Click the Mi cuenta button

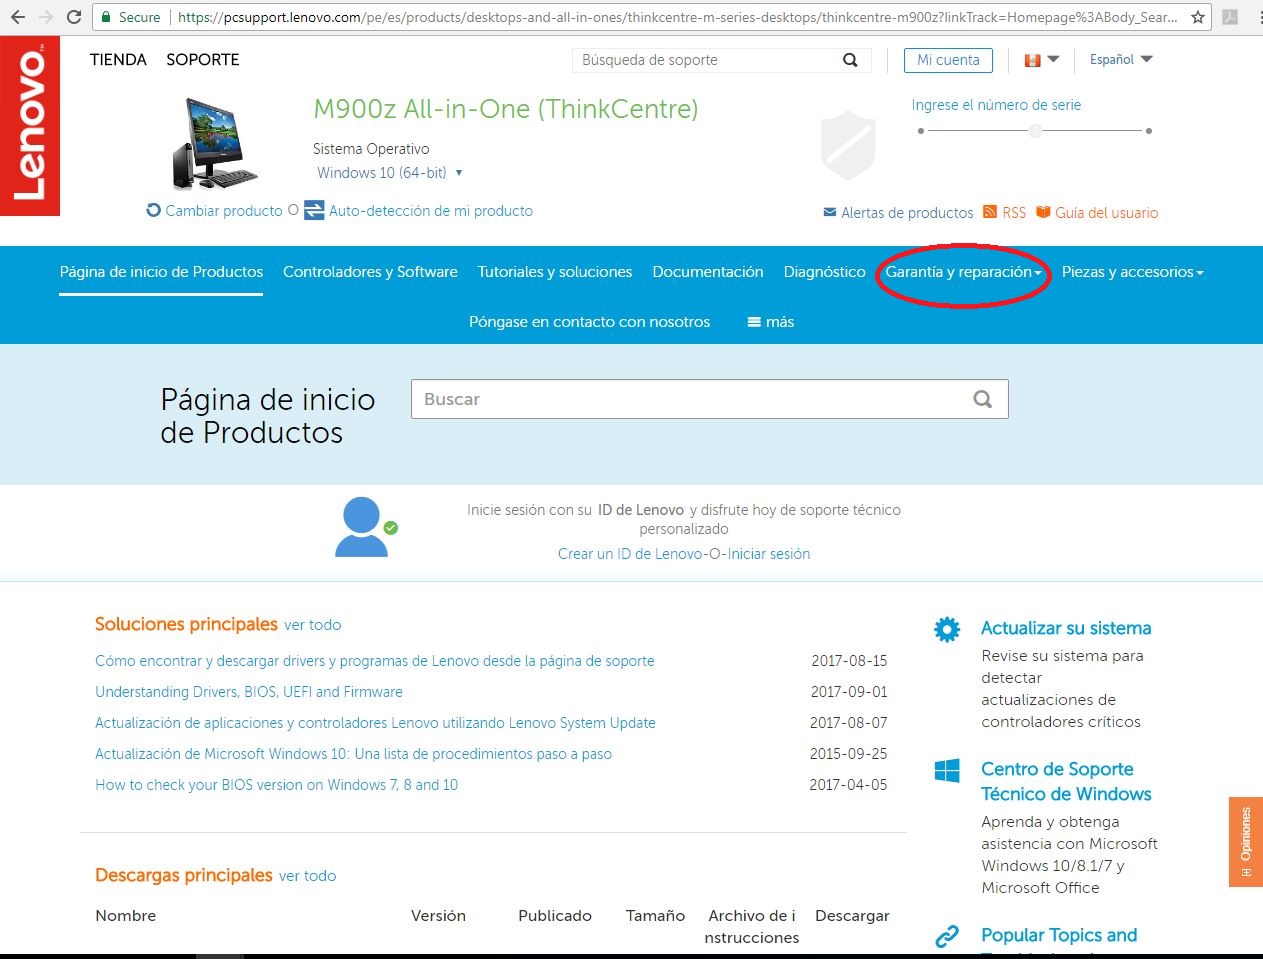[x=948, y=60]
